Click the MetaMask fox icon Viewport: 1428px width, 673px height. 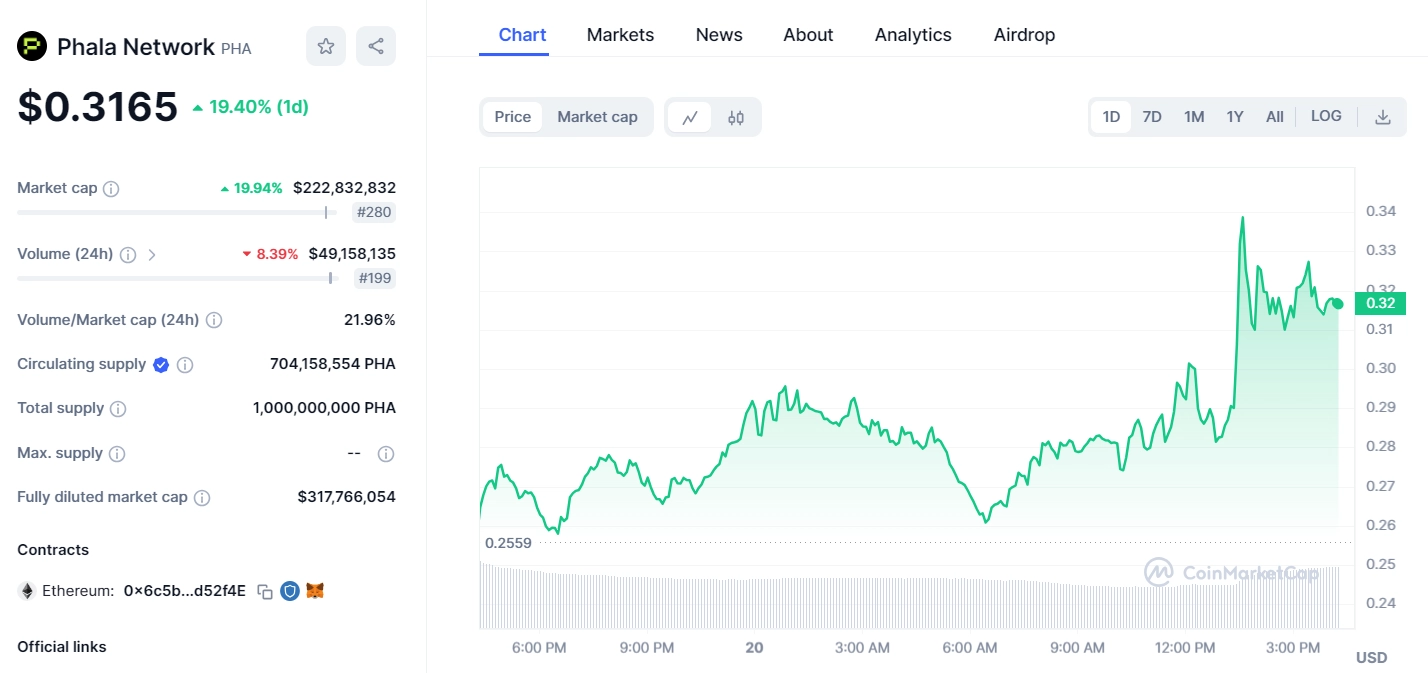click(x=315, y=591)
